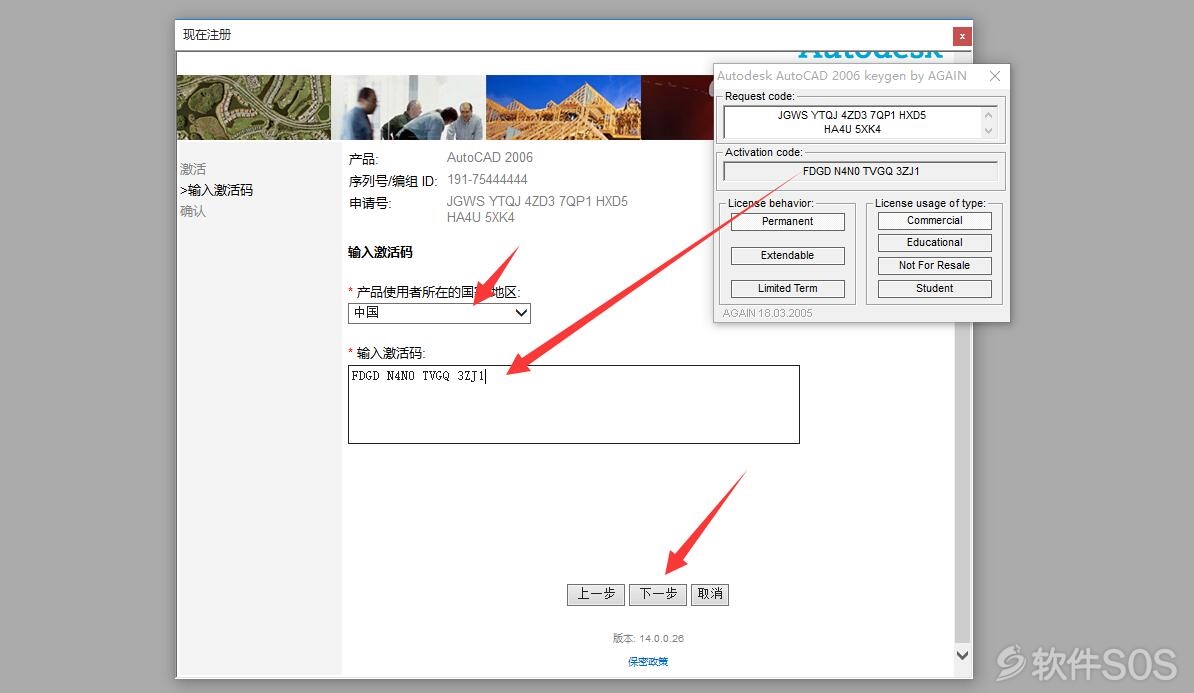Select the 激活 step in sidebar
This screenshot has height=693, width=1194.
pos(193,169)
